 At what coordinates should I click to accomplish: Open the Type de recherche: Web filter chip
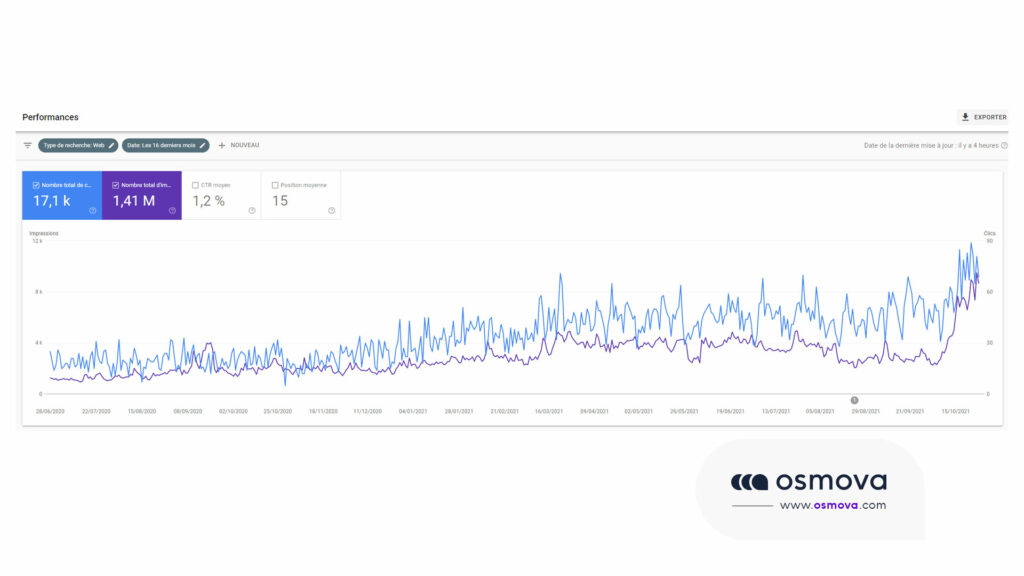[x=76, y=145]
